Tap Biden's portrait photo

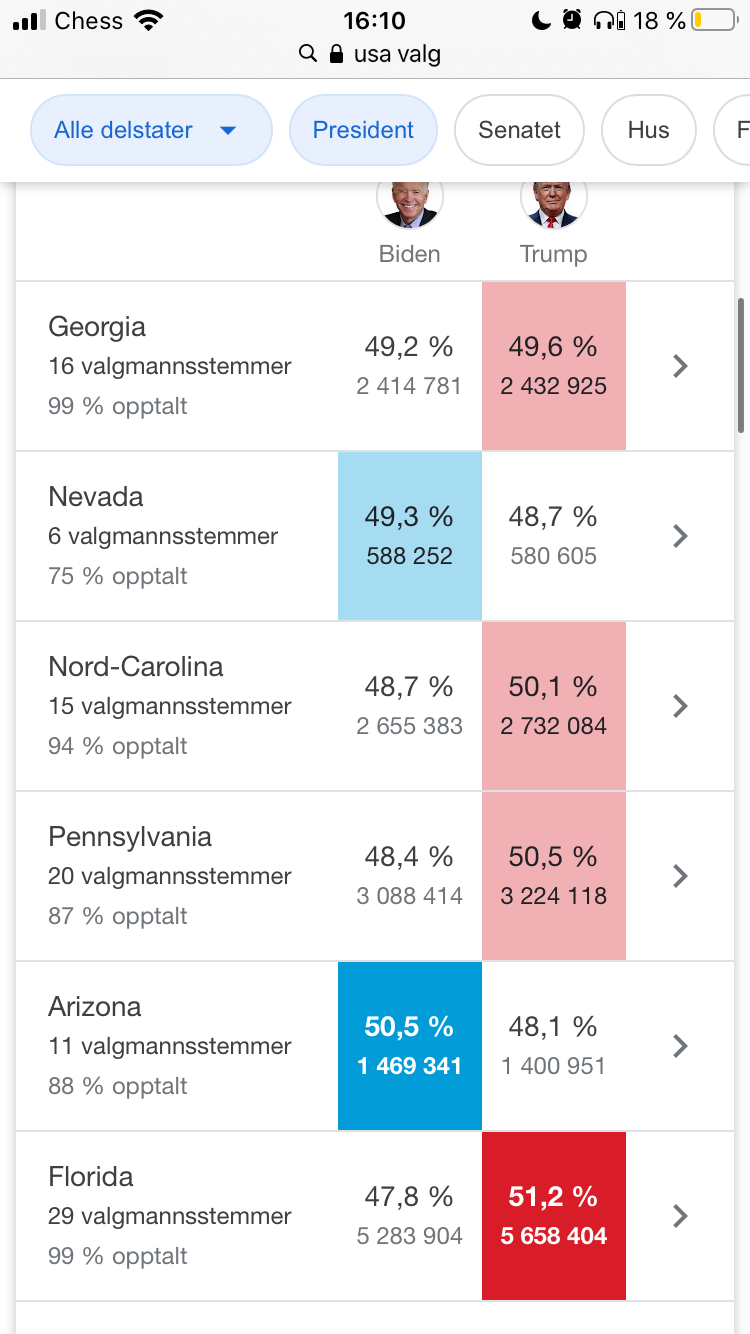click(x=409, y=203)
